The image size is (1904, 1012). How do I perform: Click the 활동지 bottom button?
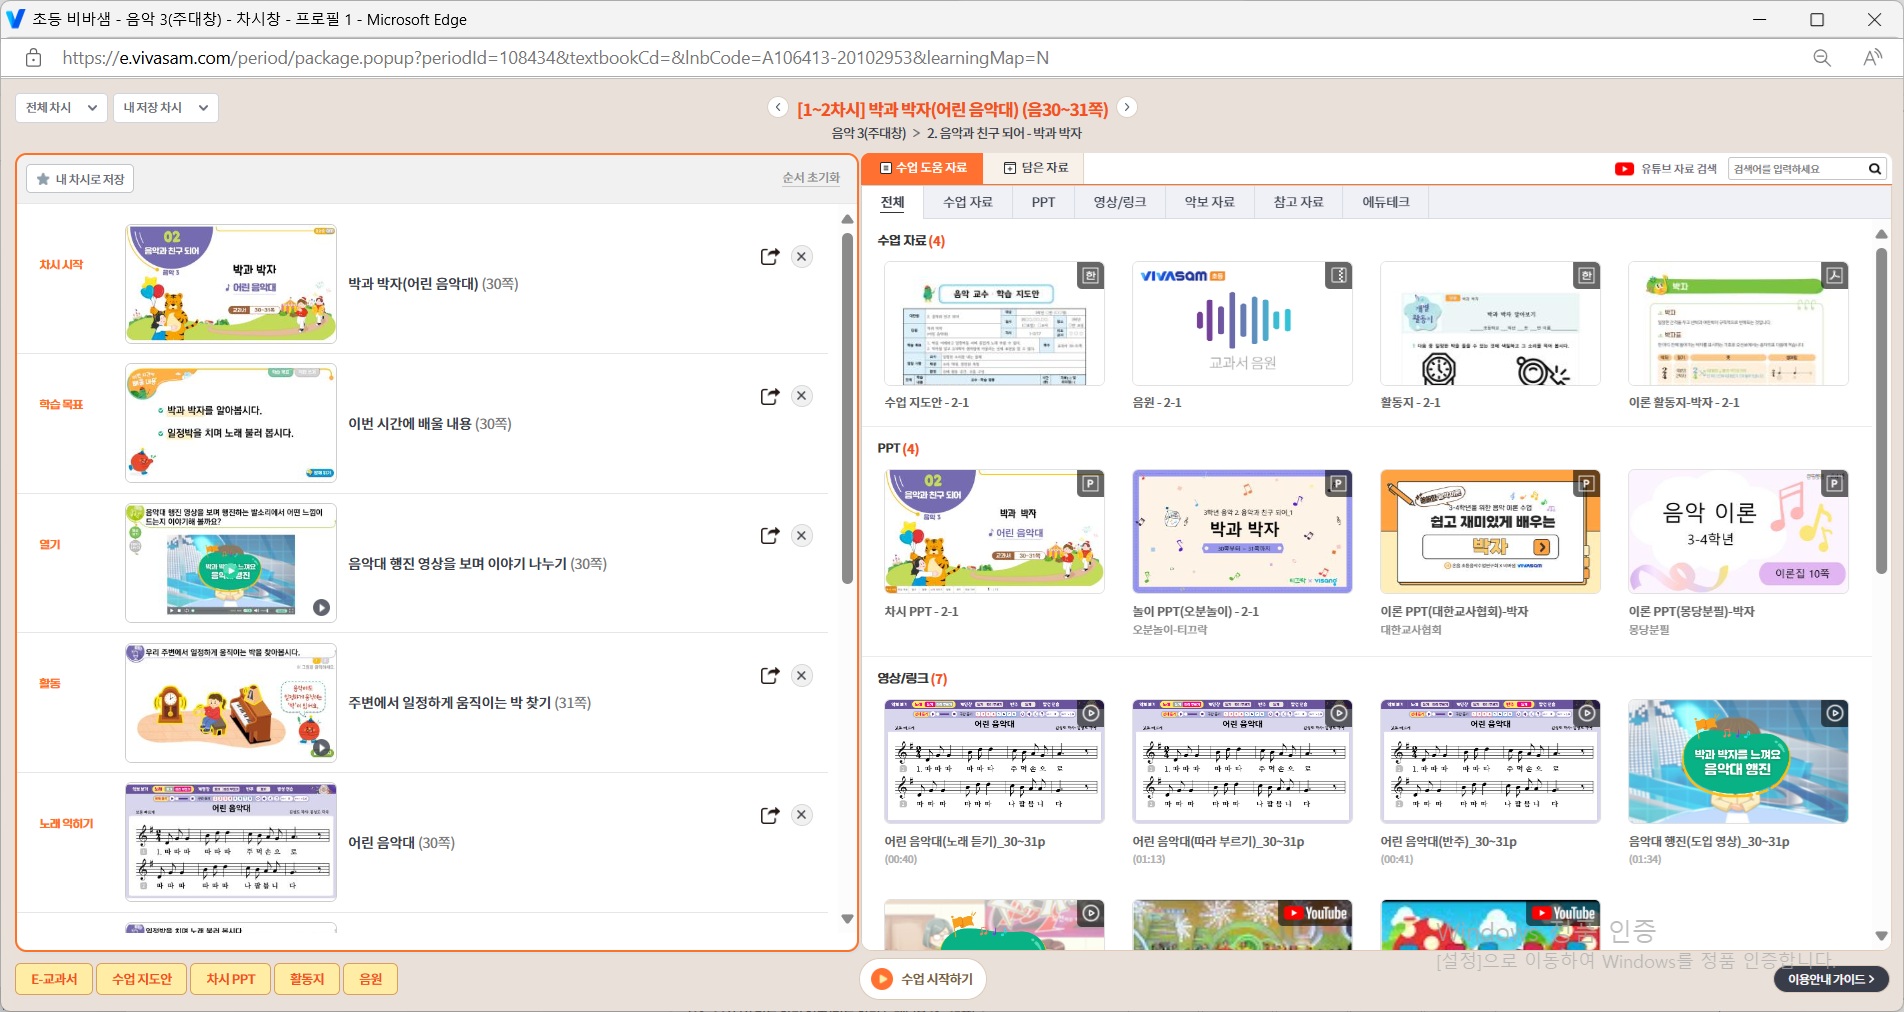coord(307,979)
